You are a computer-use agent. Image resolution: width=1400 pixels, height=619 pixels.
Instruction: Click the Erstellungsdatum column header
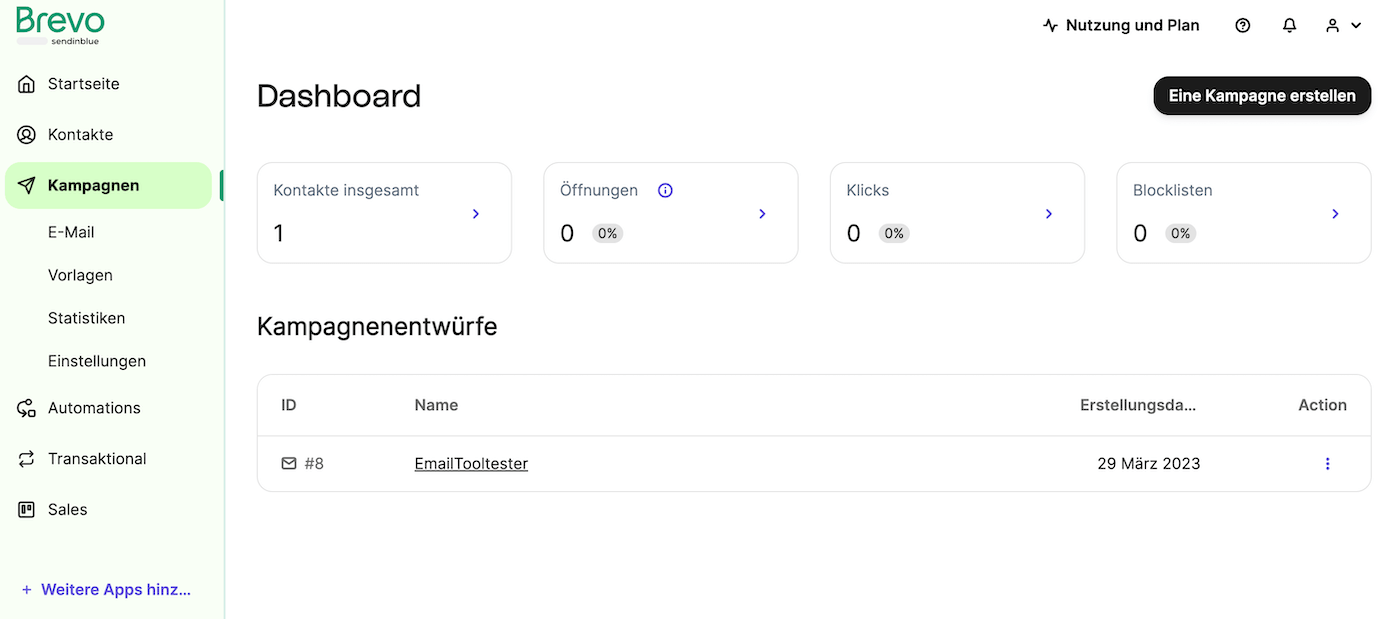[x=1138, y=405]
